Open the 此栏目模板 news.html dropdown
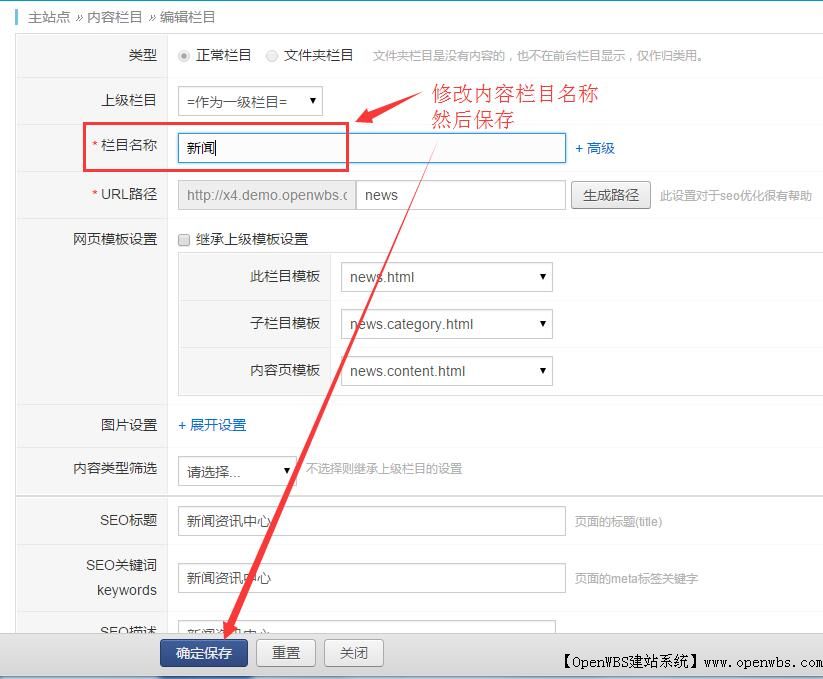823x679 pixels. (445, 277)
